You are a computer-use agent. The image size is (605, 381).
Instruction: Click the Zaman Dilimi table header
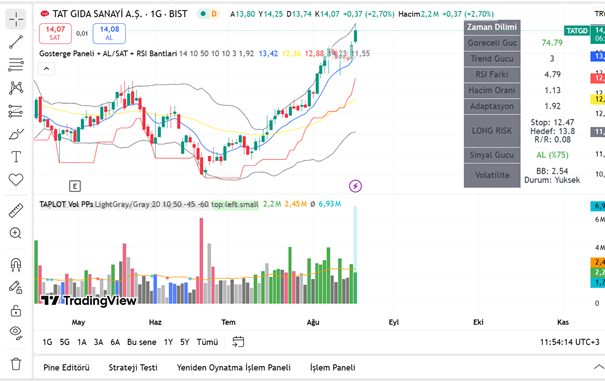coord(492,27)
